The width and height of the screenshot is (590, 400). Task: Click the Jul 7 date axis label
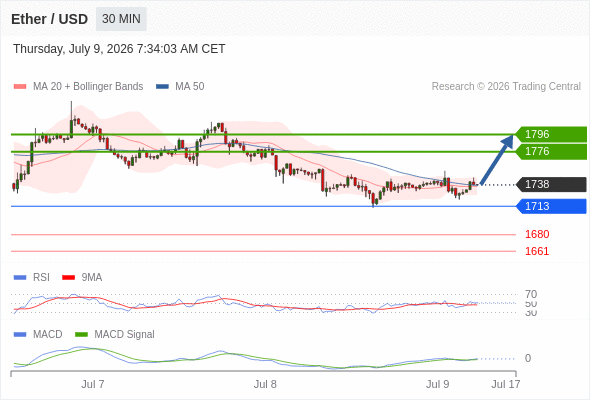93,384
